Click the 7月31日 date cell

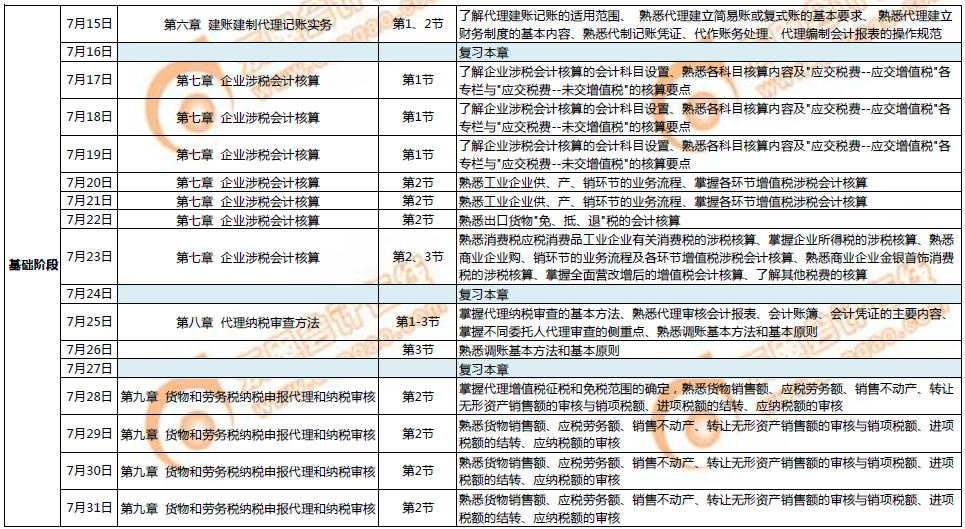(88, 508)
